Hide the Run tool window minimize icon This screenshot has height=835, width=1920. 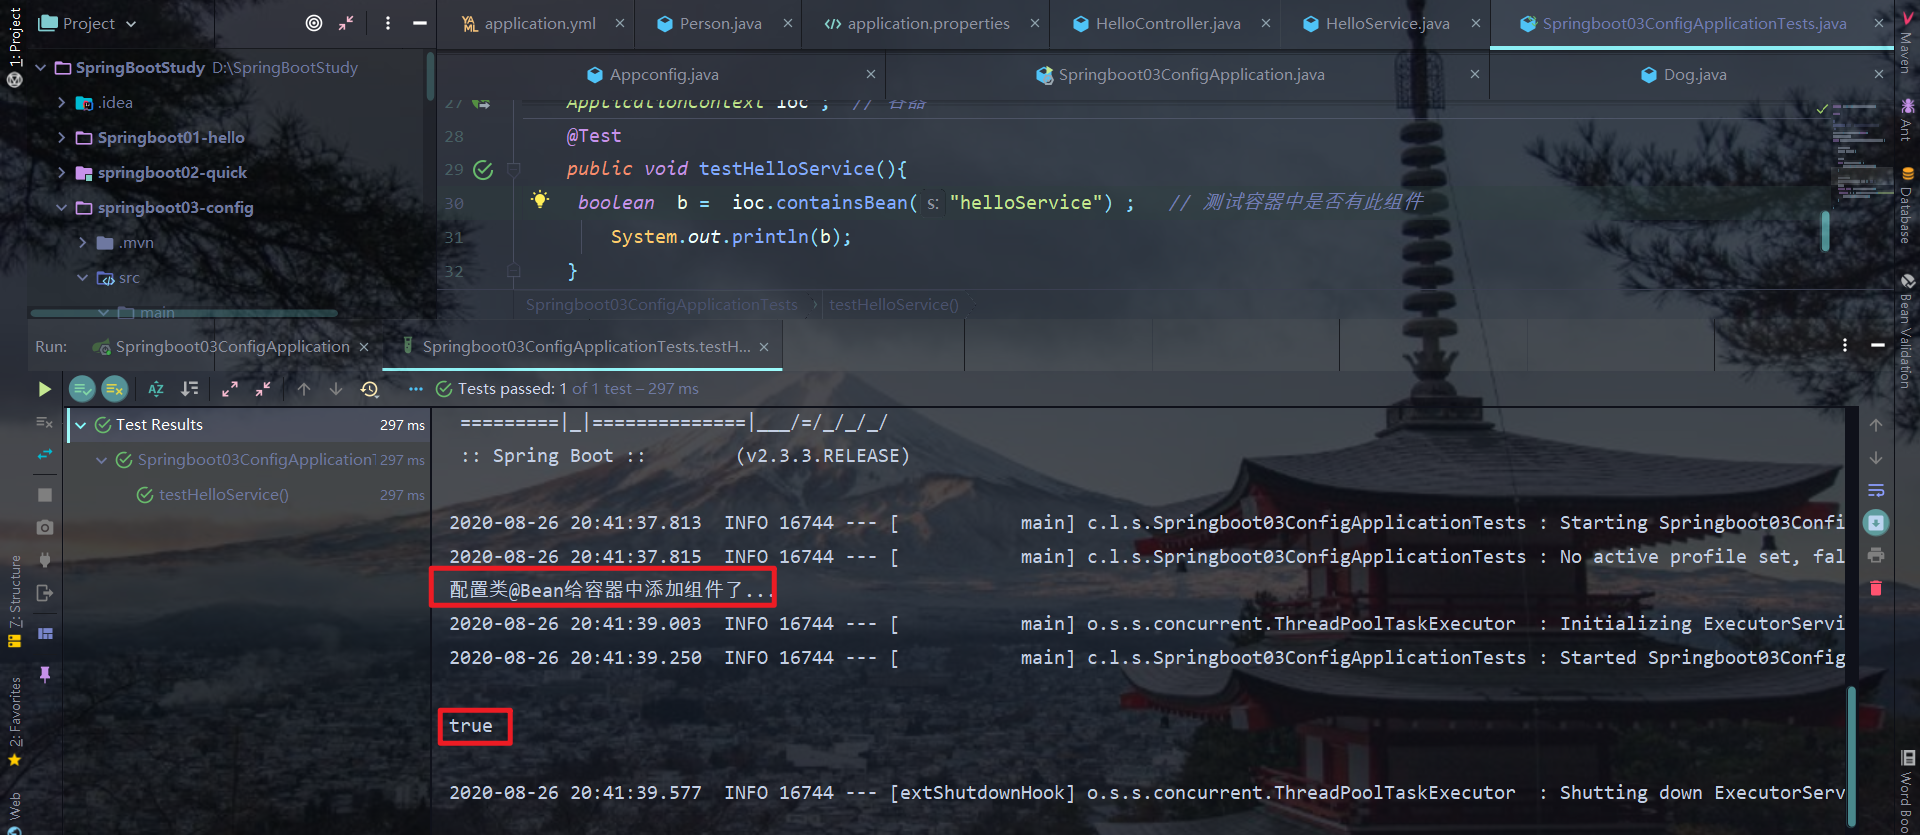point(1878,345)
